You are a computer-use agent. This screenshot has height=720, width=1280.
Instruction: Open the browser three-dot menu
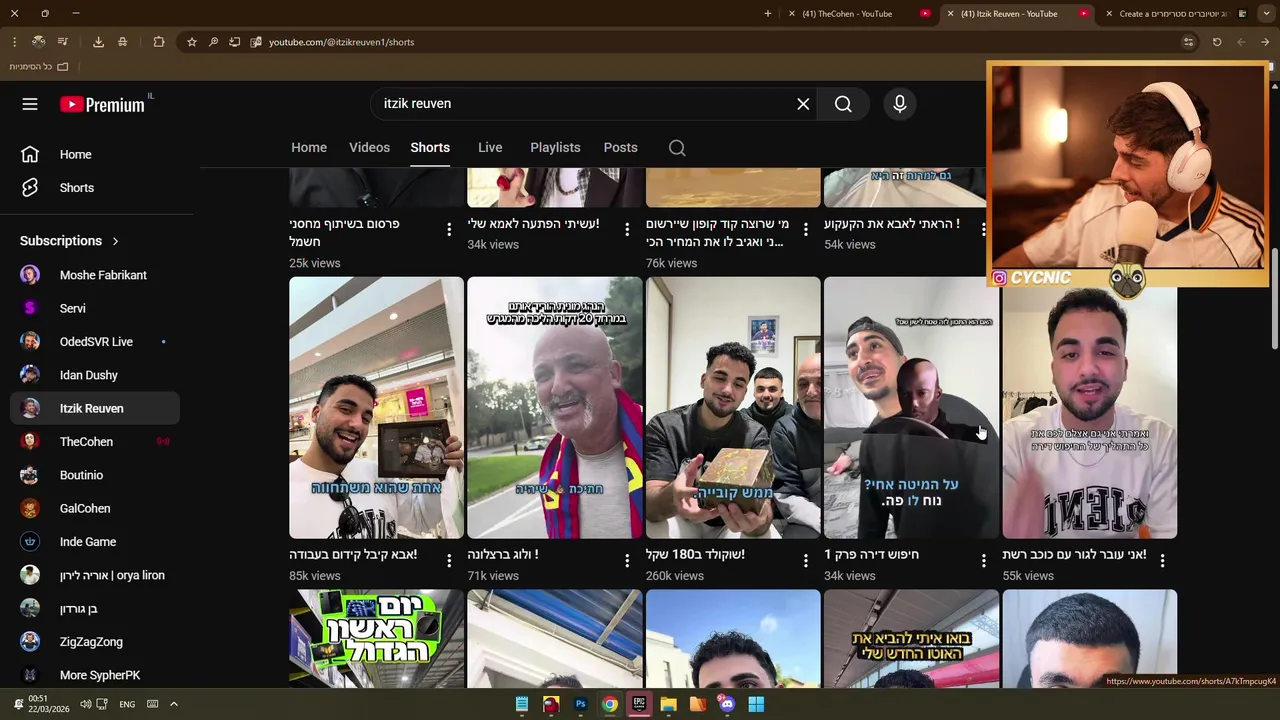click(x=14, y=42)
